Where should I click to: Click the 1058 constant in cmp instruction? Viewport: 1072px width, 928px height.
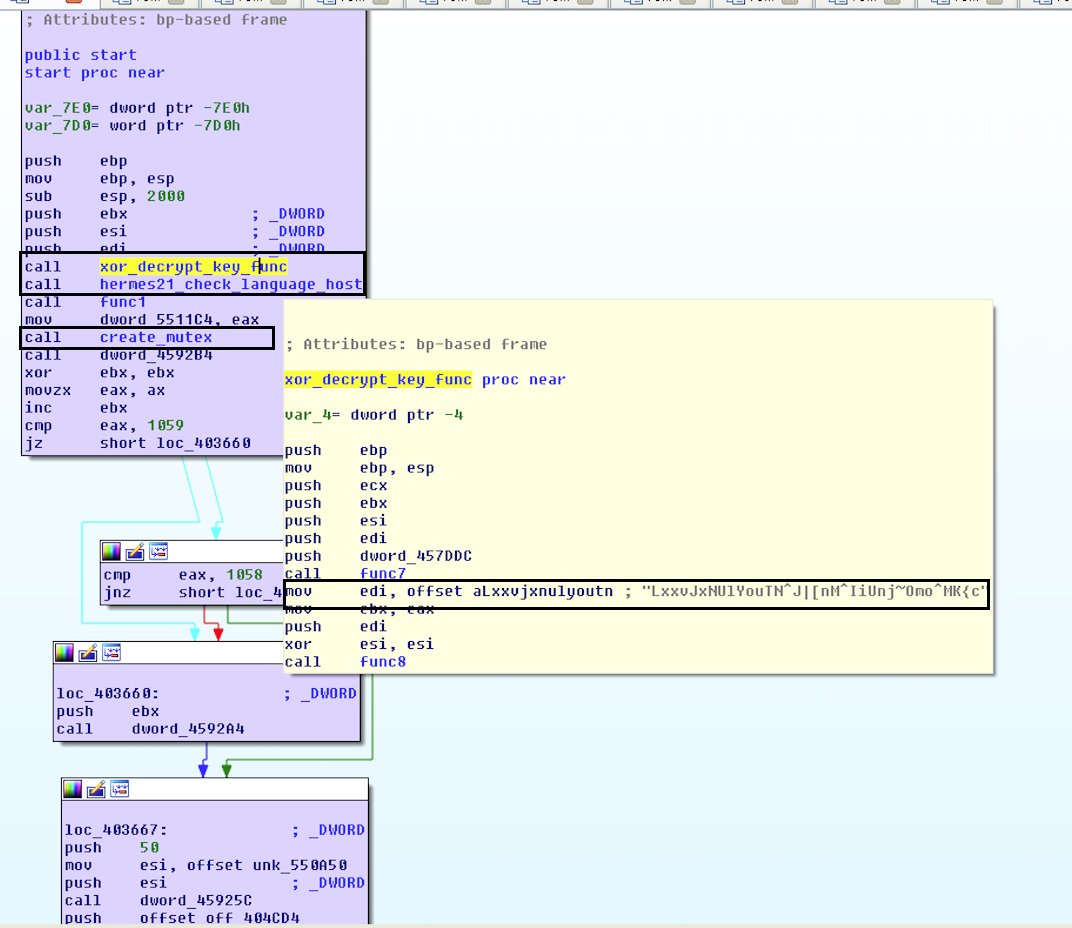244,575
